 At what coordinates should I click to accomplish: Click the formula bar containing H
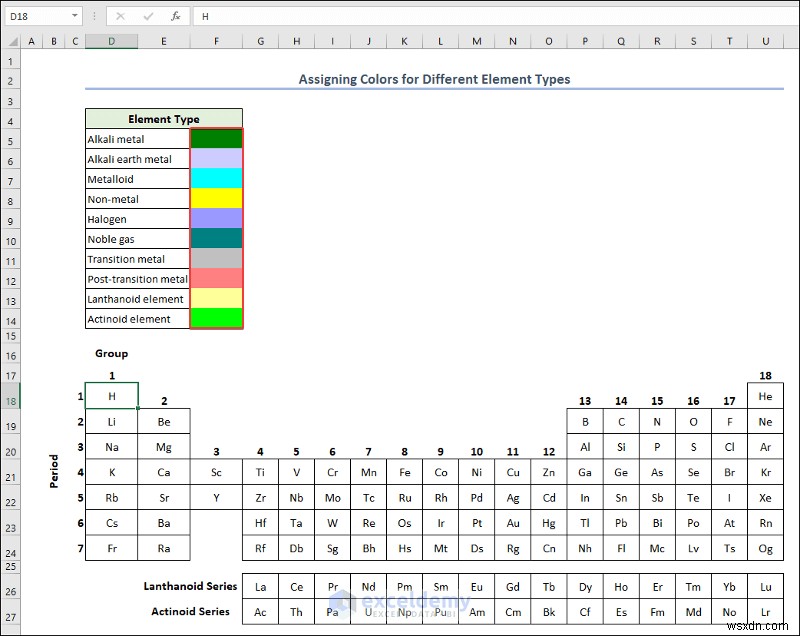pyautogui.click(x=495, y=16)
